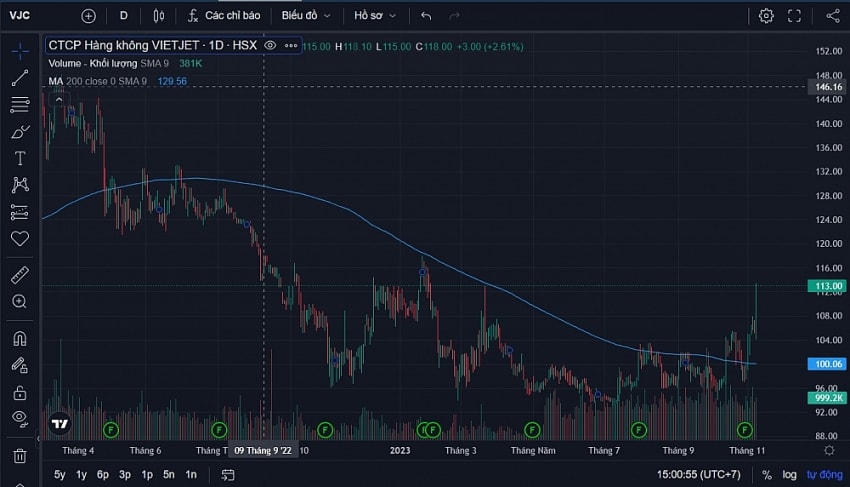Click the trash remove drawings icon

[20, 456]
